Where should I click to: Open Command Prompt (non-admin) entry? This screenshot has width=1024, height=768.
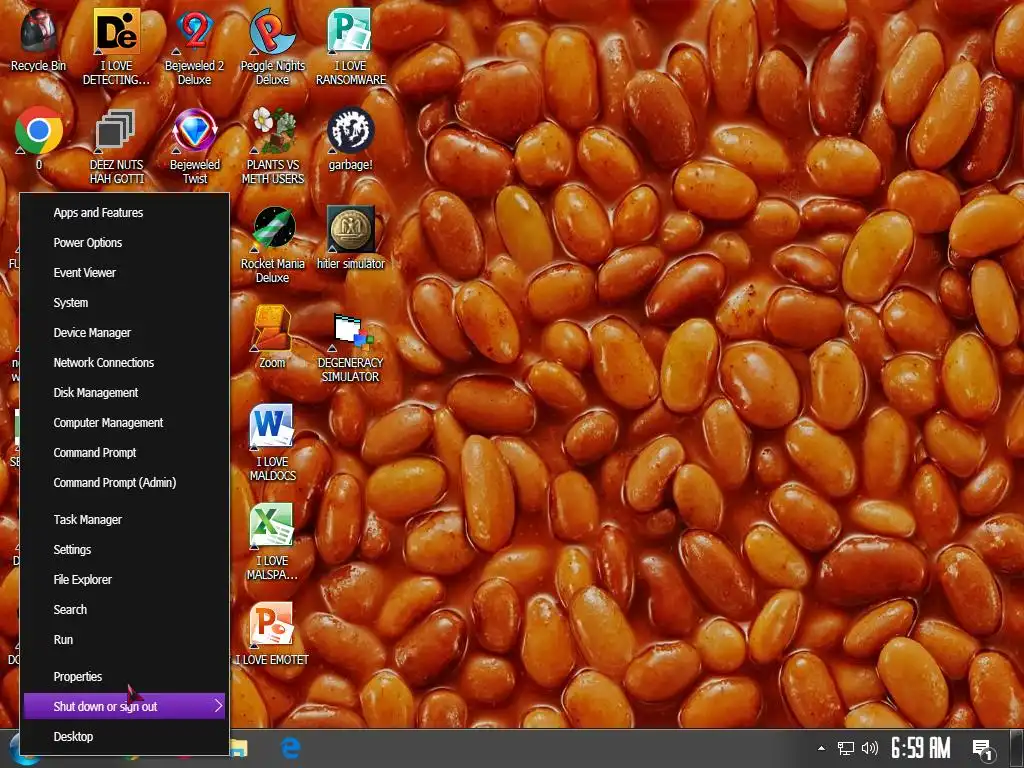(125, 453)
